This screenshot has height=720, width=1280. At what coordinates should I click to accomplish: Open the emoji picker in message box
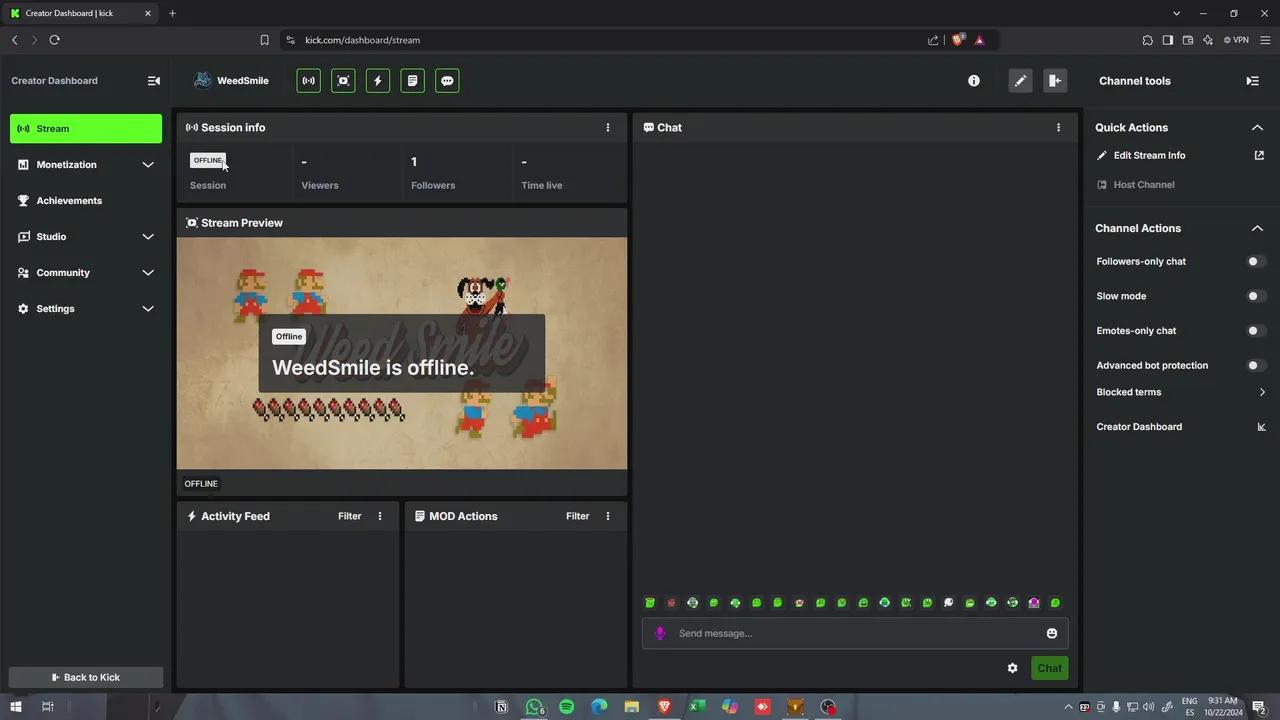pos(1052,633)
